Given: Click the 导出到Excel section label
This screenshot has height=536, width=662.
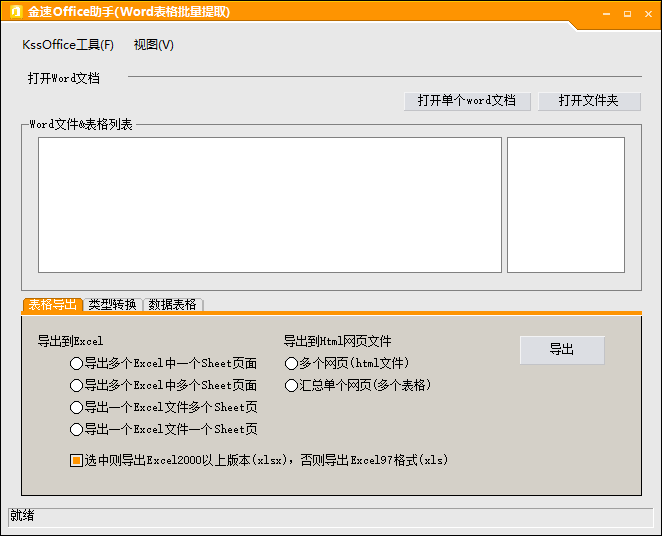Looking at the screenshot, I should point(70,341).
